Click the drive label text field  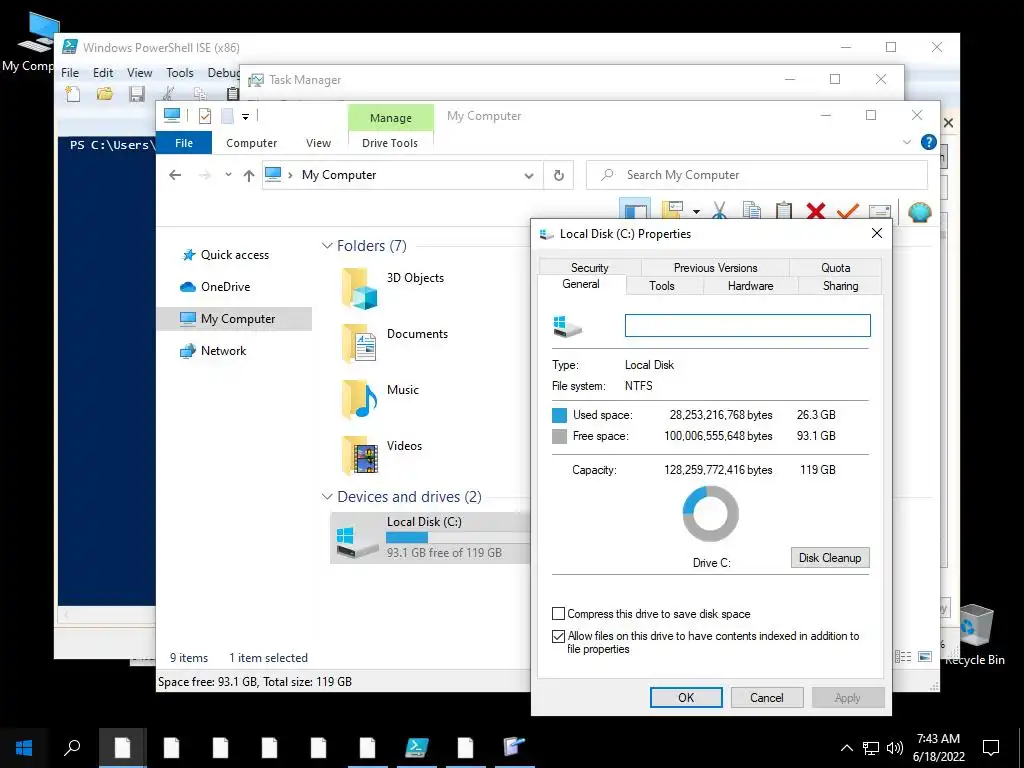pyautogui.click(x=747, y=325)
